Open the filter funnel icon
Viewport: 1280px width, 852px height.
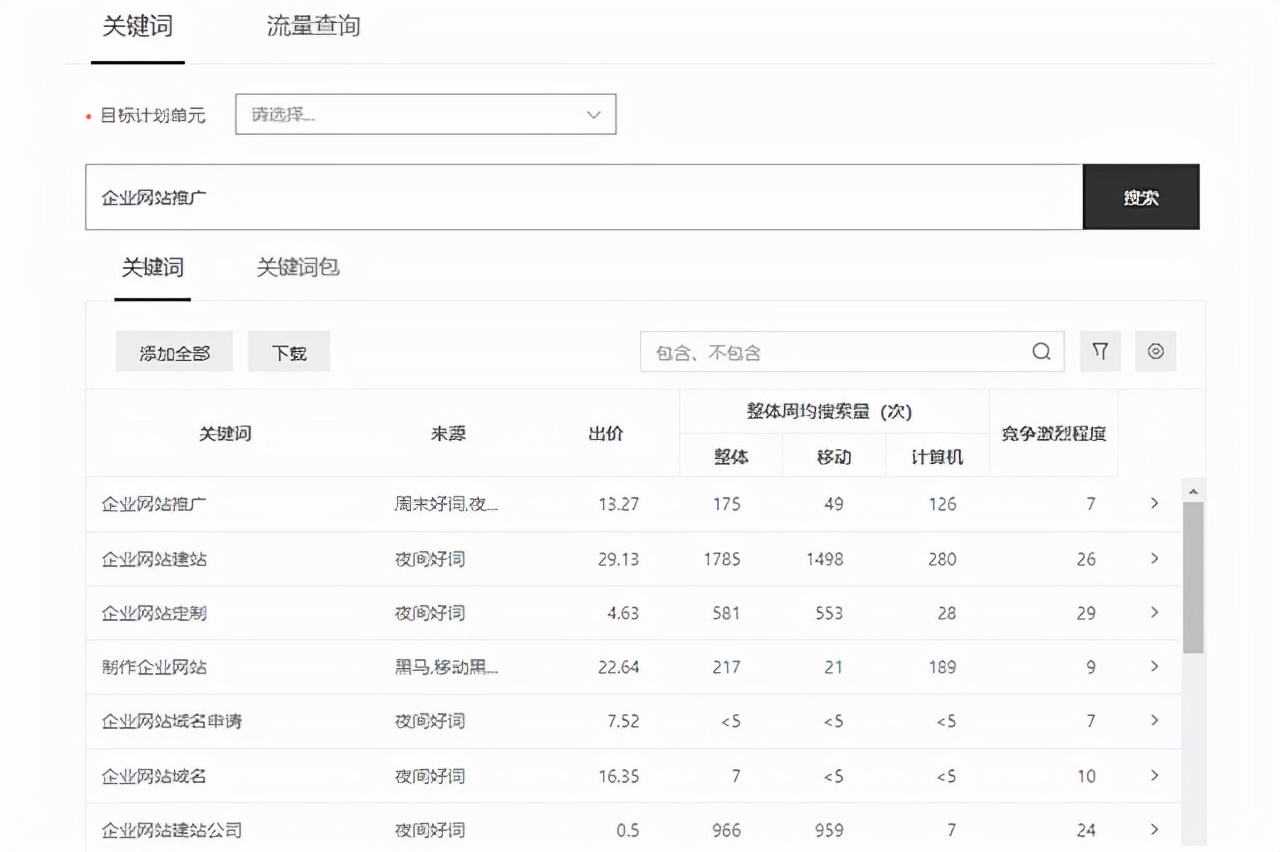[x=1100, y=351]
